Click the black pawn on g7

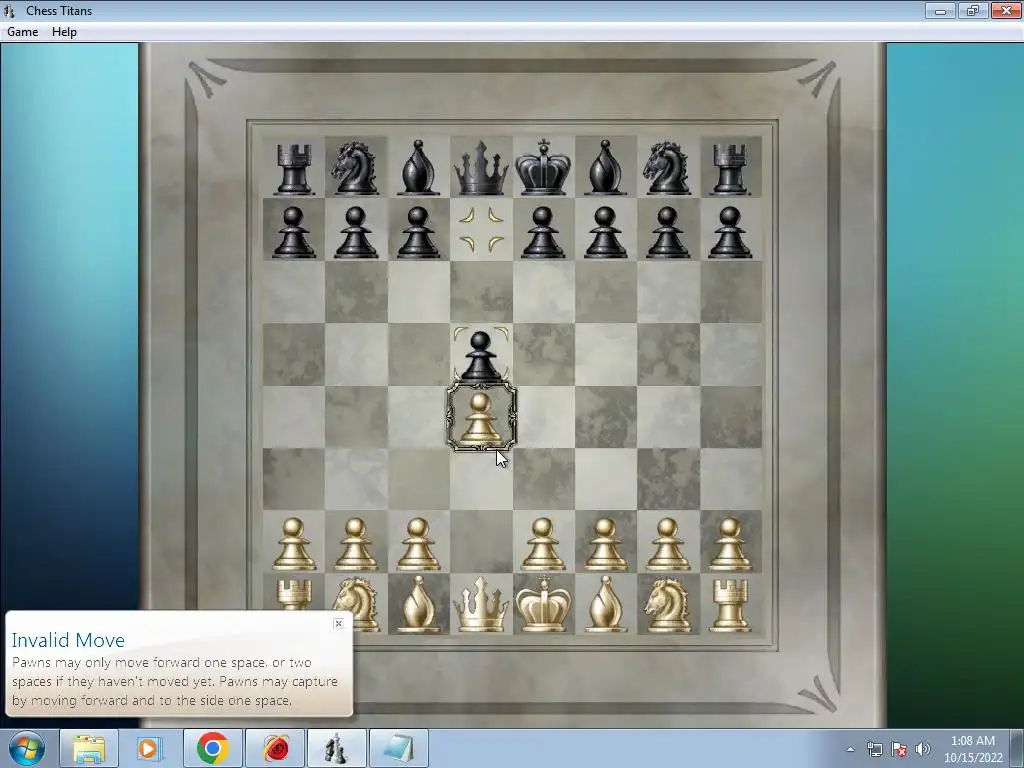[x=667, y=232]
